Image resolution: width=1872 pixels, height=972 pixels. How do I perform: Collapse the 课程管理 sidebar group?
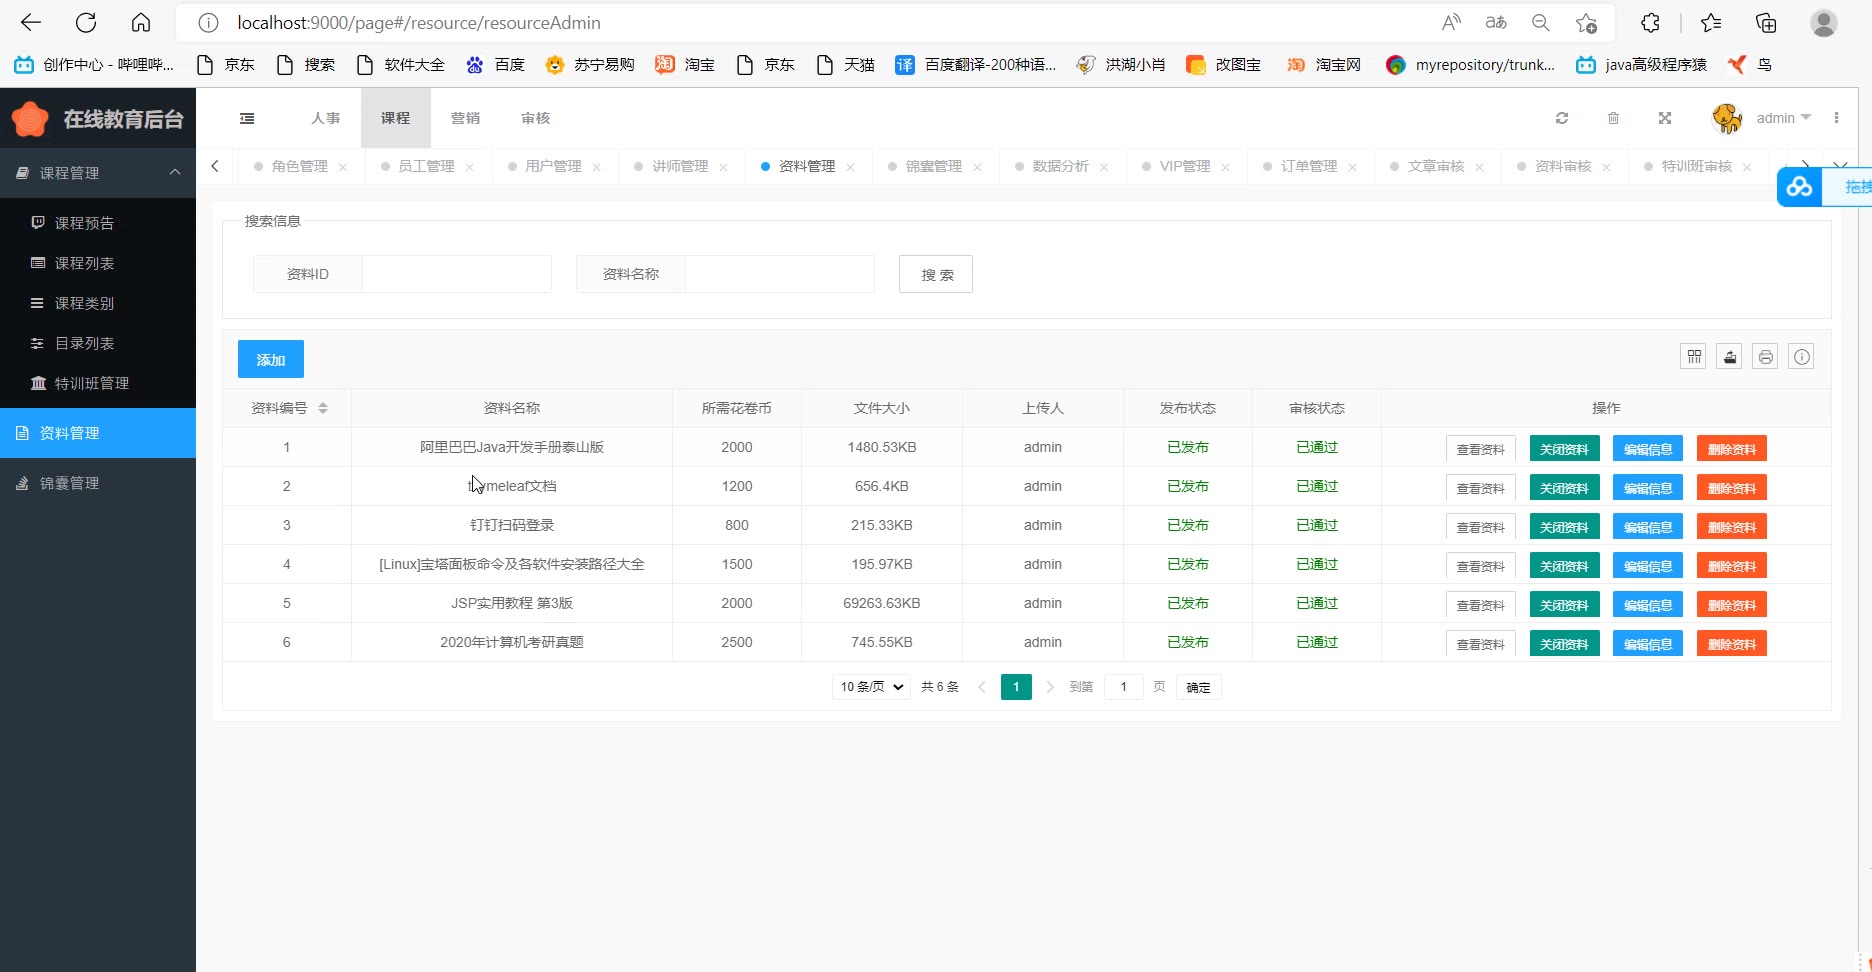click(x=175, y=173)
